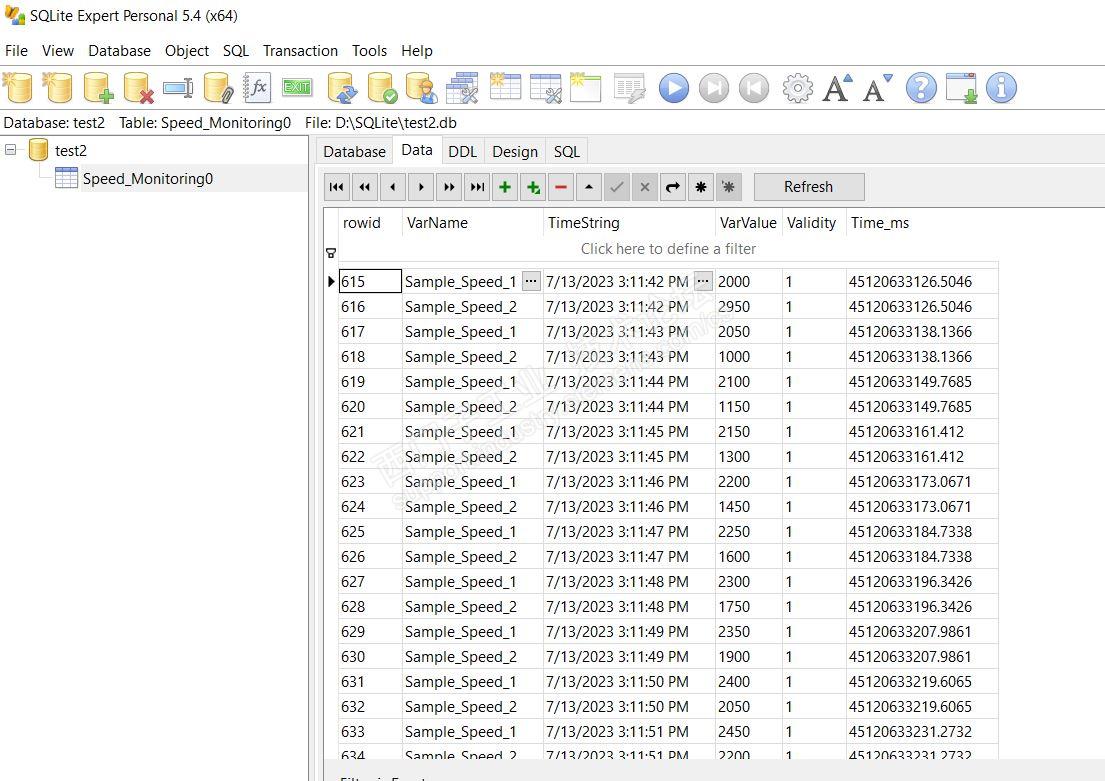1105x781 pixels.
Task: Click the window with green download arrow icon
Action: pos(961,88)
